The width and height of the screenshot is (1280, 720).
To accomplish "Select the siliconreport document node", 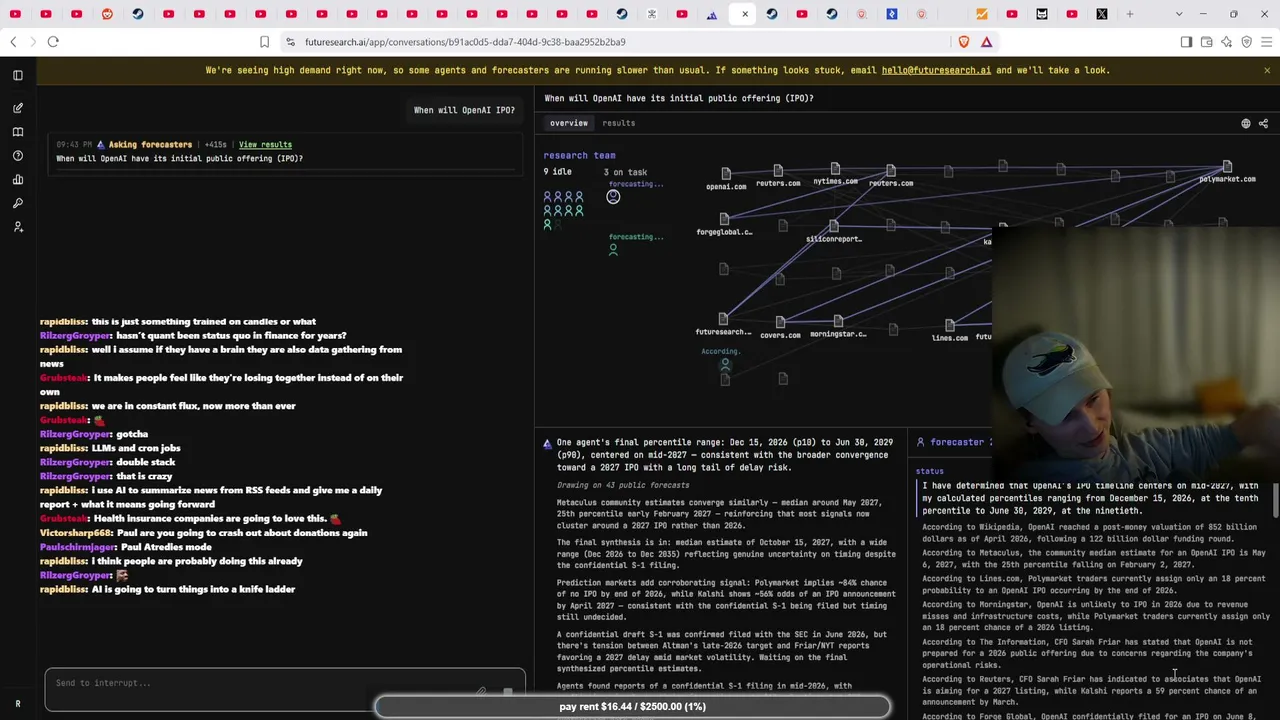I will pyautogui.click(x=834, y=227).
